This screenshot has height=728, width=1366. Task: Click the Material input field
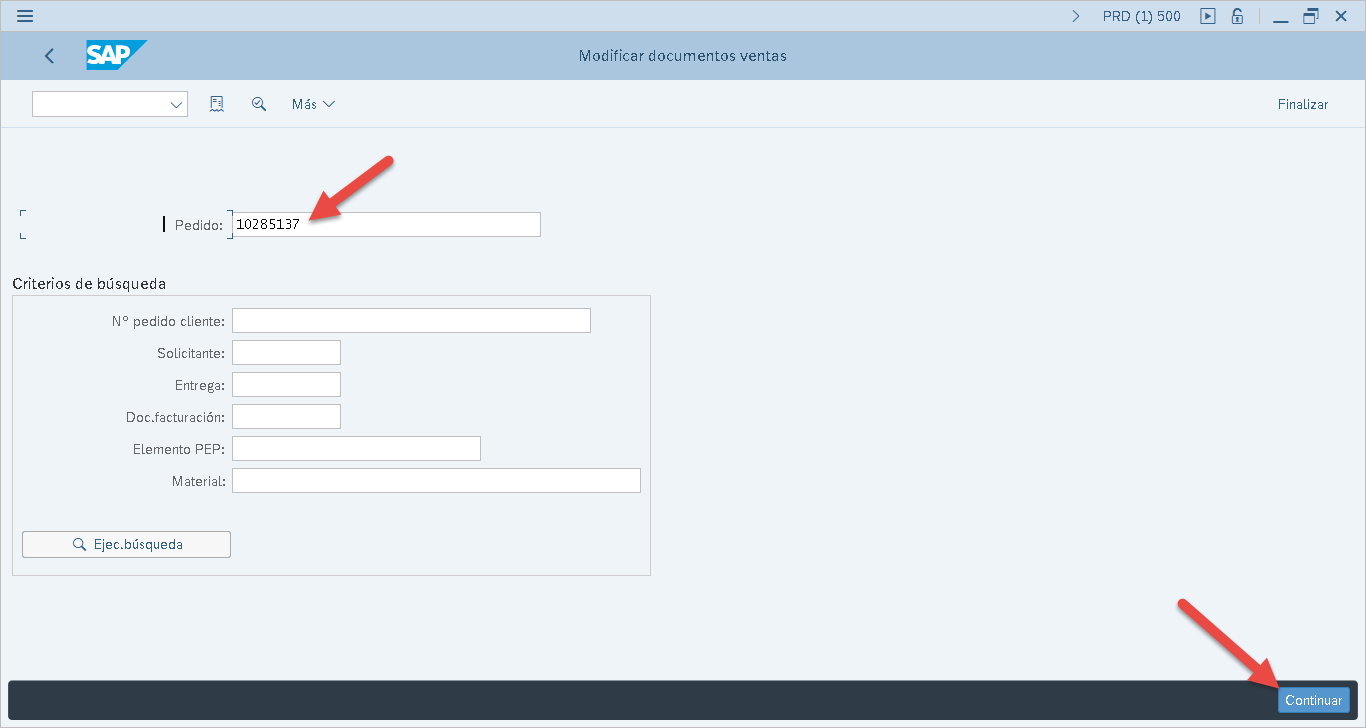tap(436, 481)
